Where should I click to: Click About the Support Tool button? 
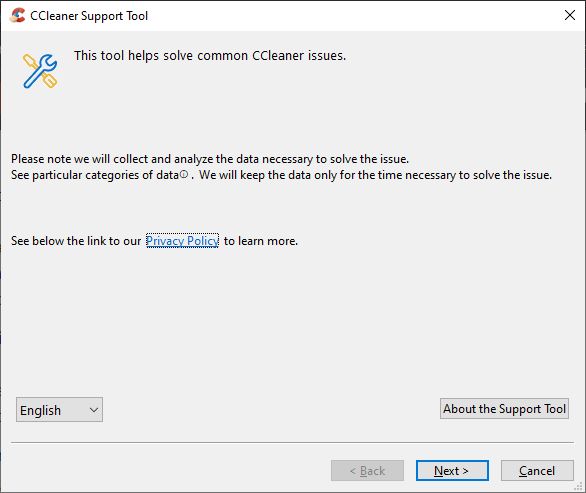[x=504, y=409]
